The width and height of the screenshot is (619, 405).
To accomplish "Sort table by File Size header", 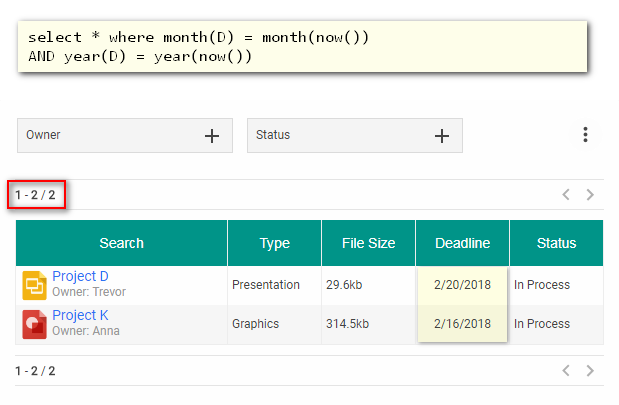I will 368,243.
